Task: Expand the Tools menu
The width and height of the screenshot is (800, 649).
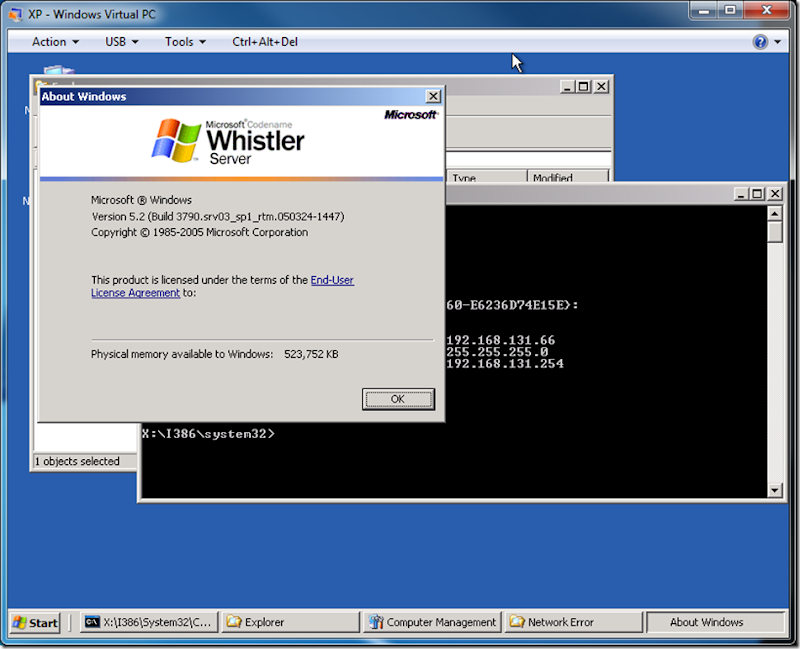Action: (185, 42)
